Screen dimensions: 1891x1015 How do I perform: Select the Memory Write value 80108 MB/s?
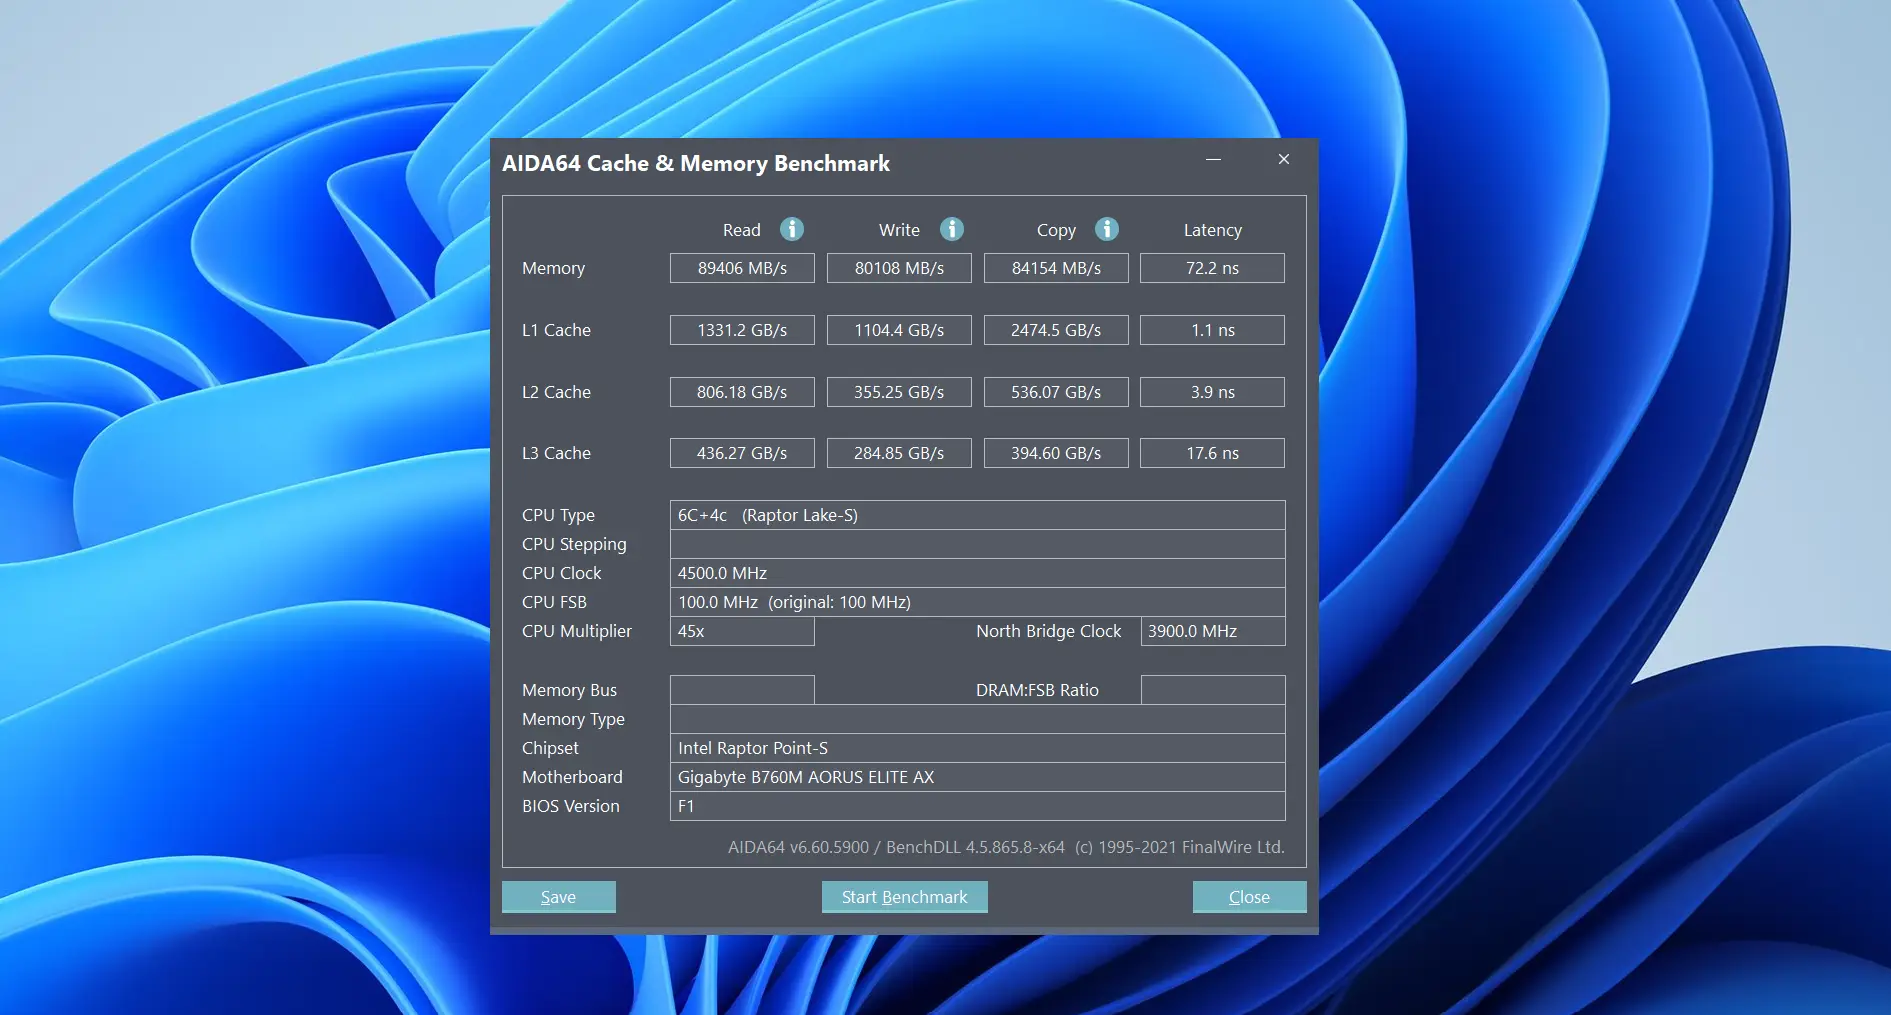click(899, 268)
